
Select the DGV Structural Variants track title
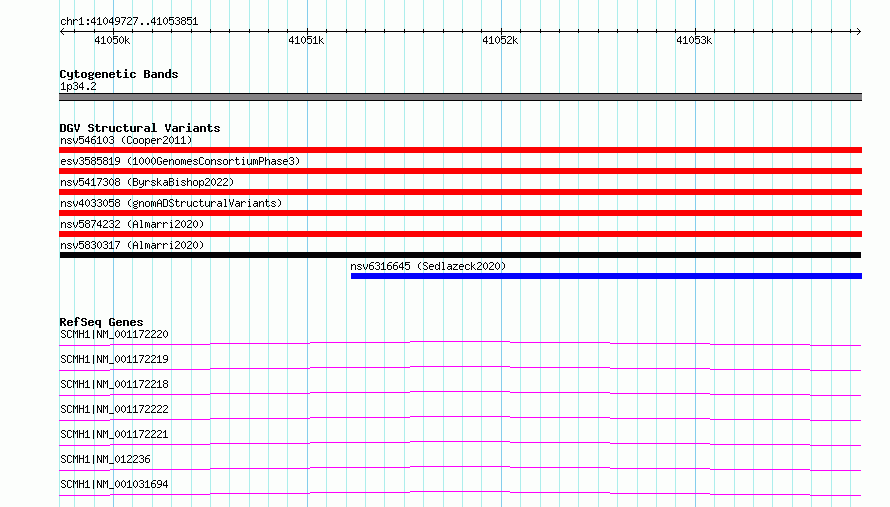140,128
